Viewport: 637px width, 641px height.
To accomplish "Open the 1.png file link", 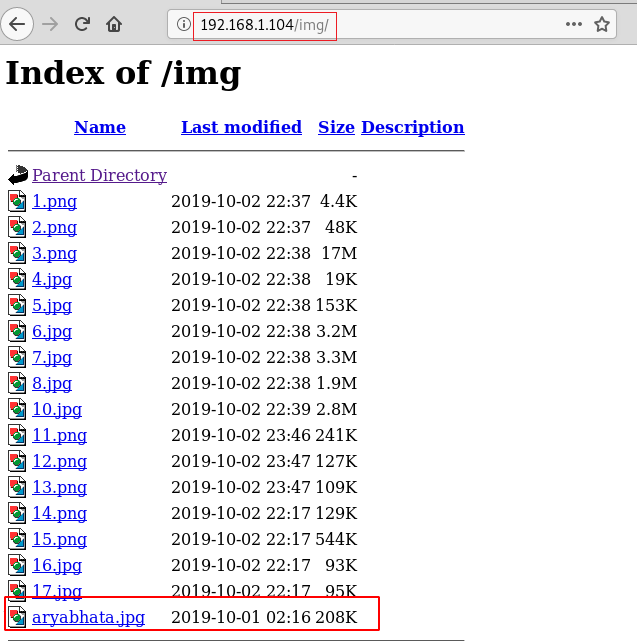I will (54, 202).
